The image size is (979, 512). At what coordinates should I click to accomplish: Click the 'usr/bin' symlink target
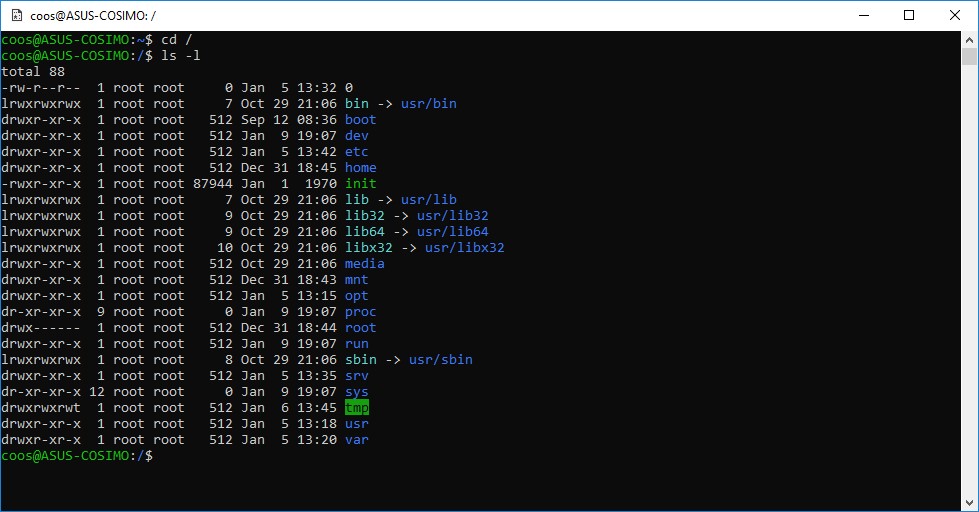pos(429,104)
